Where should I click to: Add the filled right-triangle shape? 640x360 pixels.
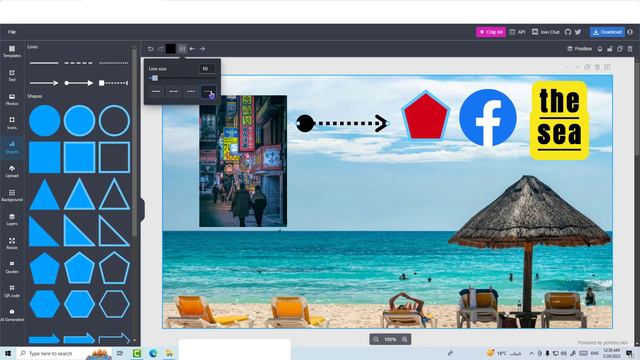(44, 231)
